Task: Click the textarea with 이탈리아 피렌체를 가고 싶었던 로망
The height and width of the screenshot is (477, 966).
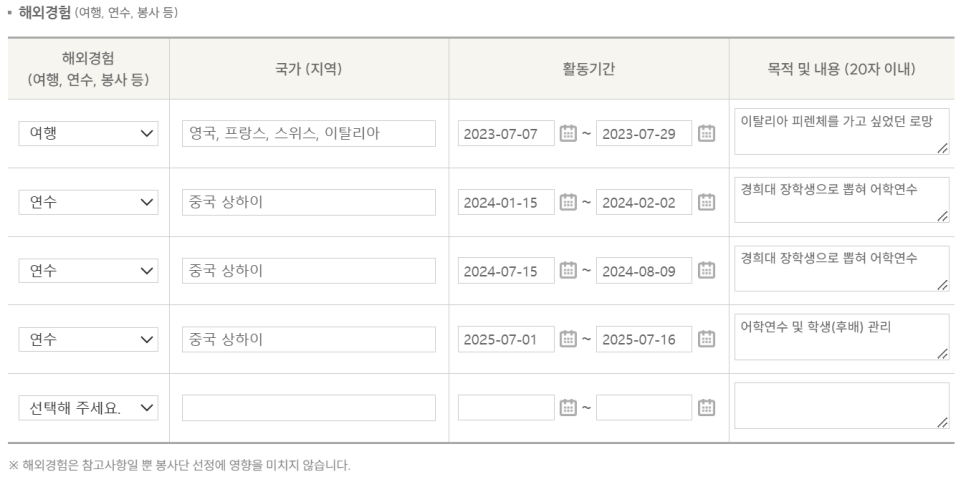Action: [842, 131]
